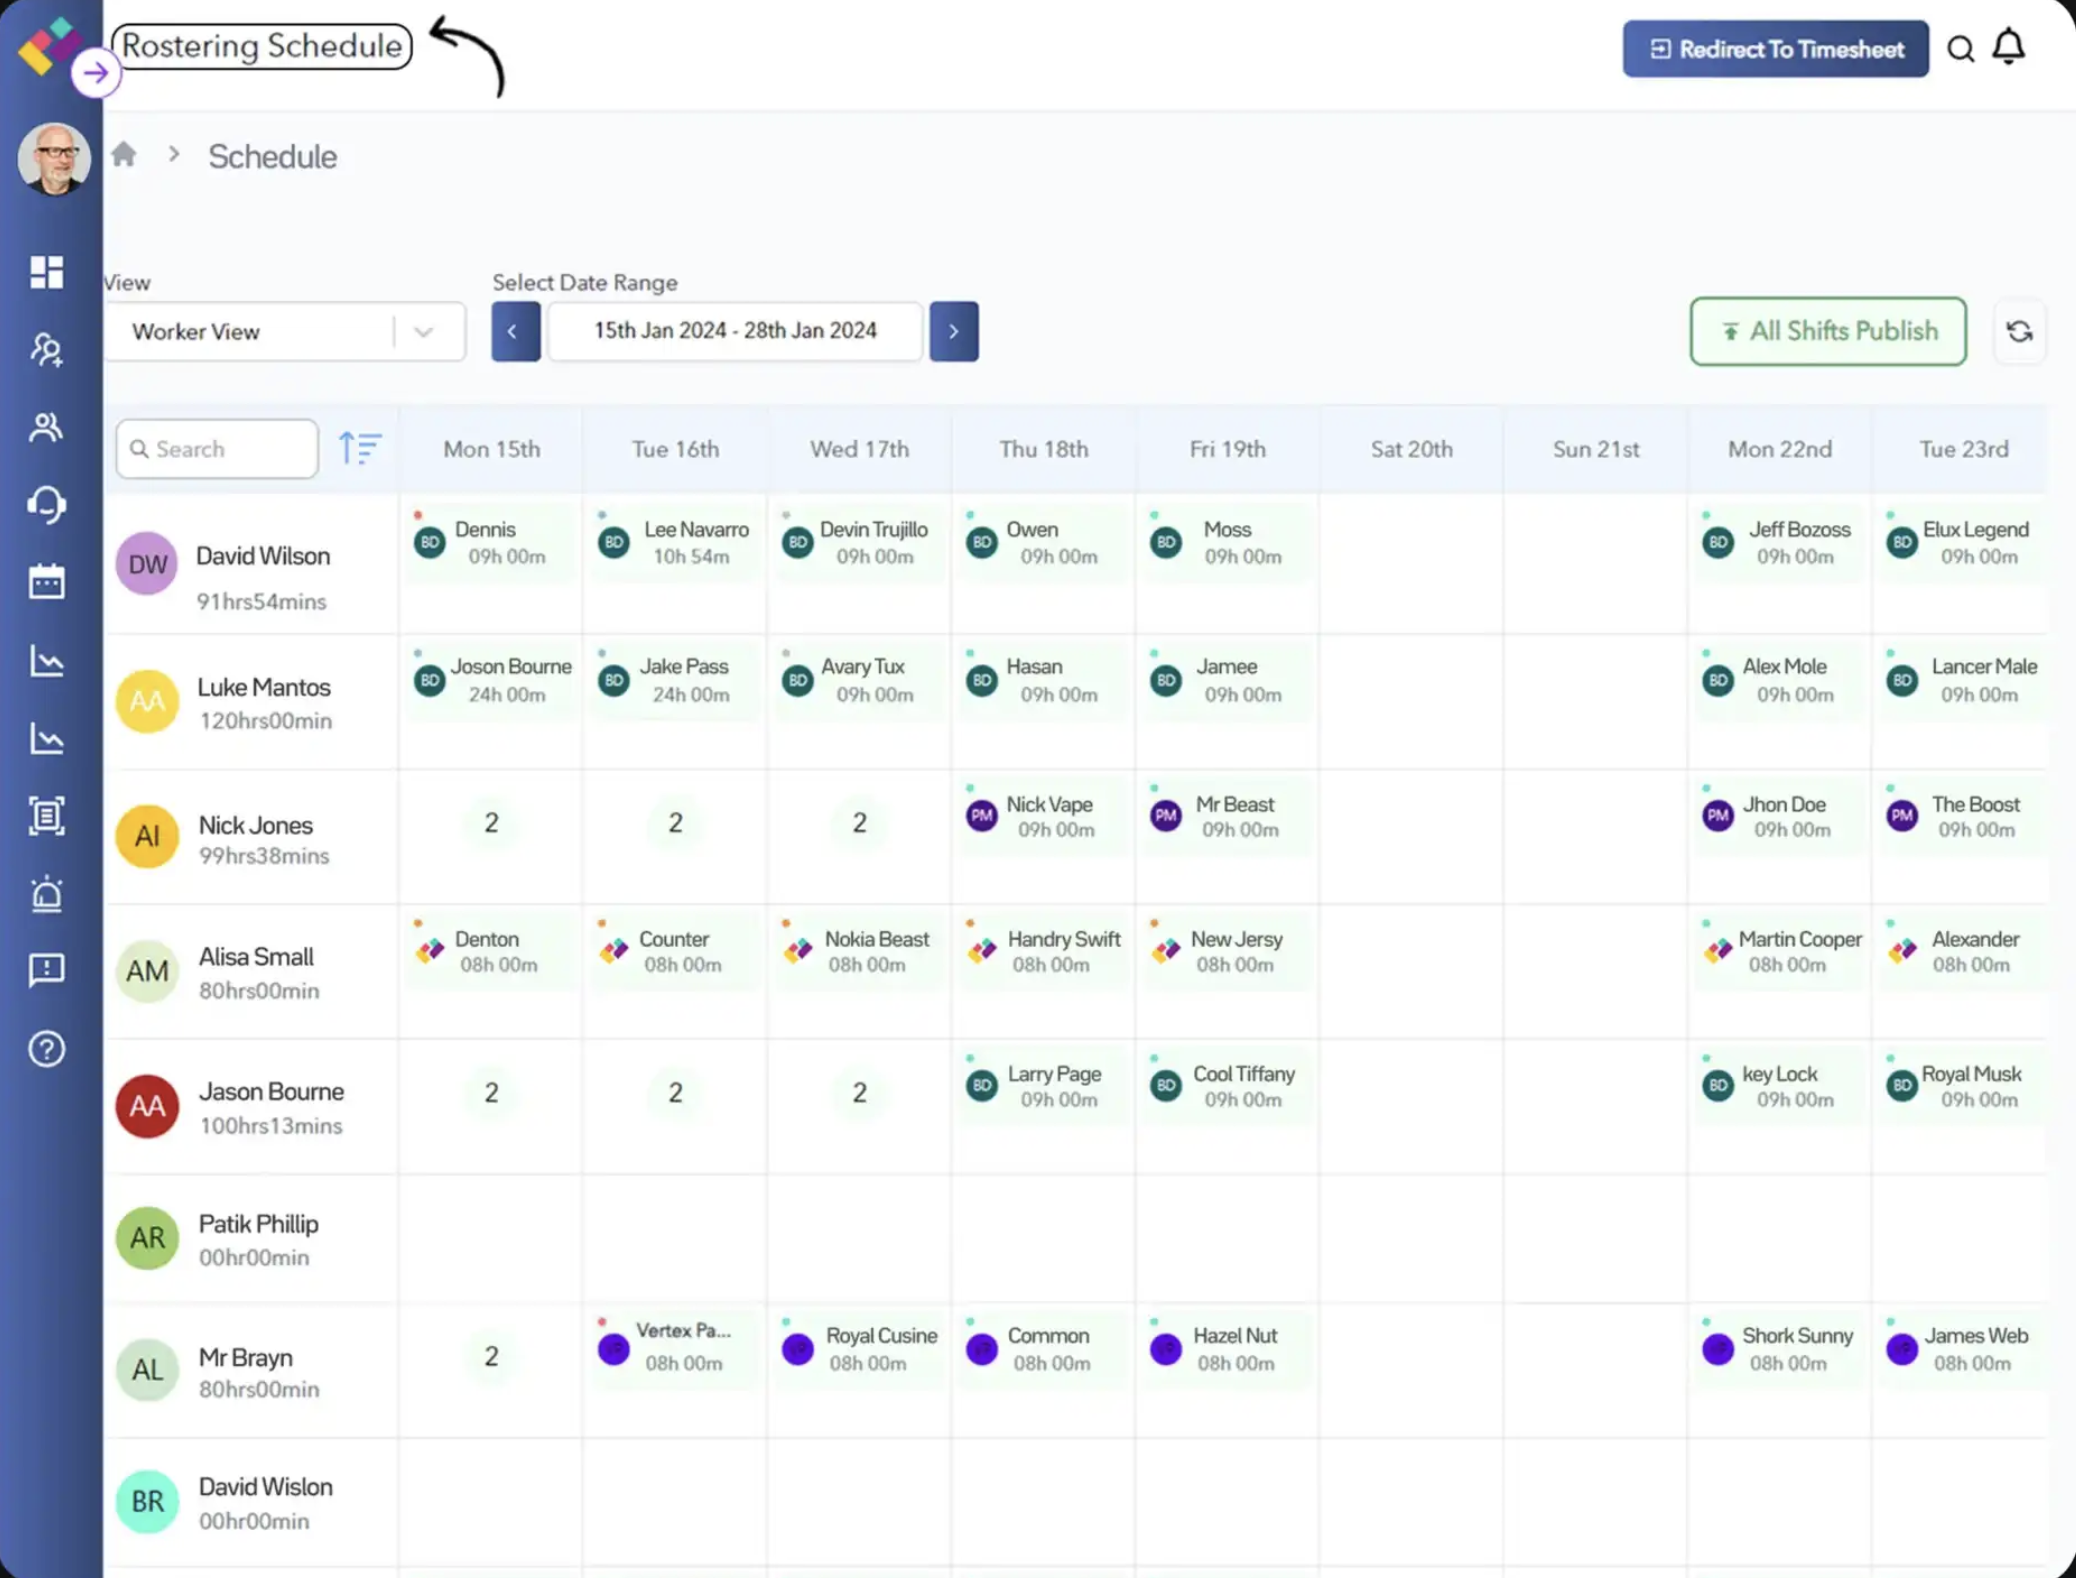Open David Wilson's Dennis shift on Monday
The width and height of the screenshot is (2076, 1578).
pos(490,542)
